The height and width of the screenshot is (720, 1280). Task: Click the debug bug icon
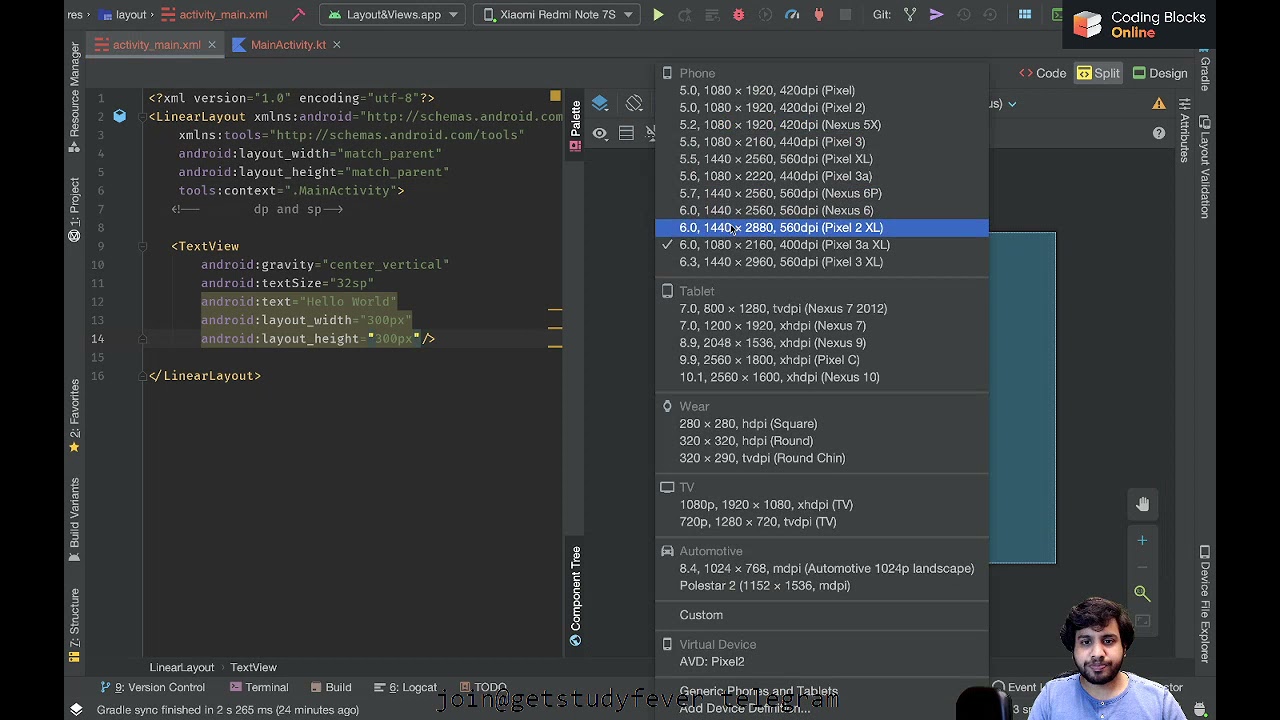(738, 15)
